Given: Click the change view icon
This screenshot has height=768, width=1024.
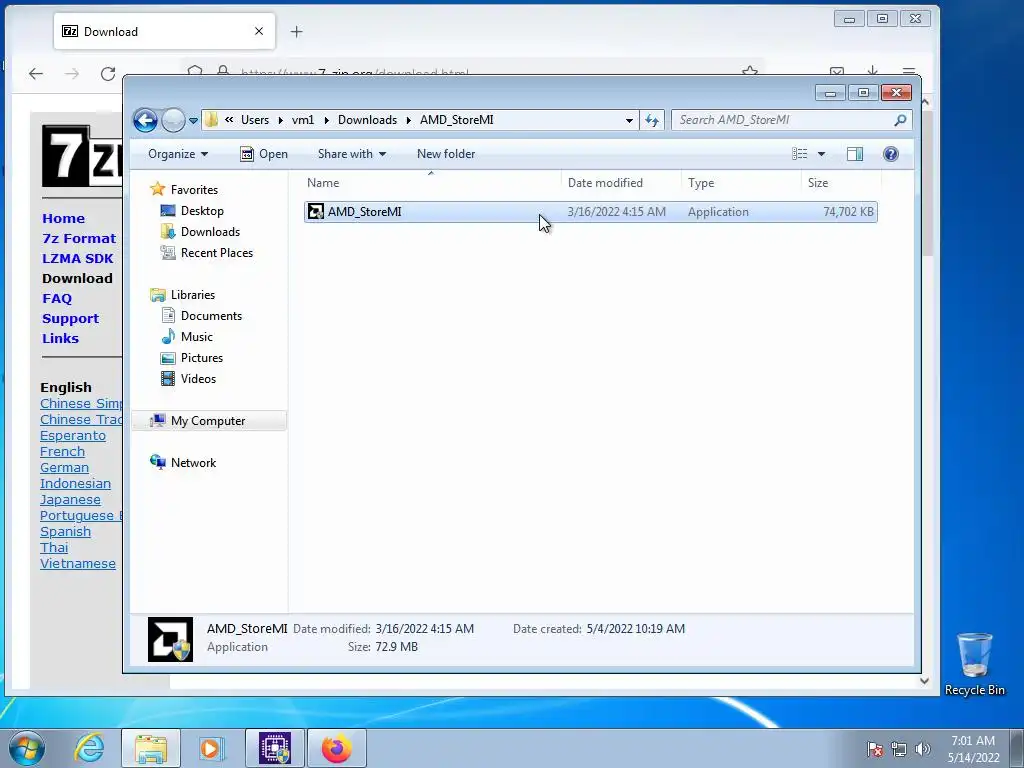Looking at the screenshot, I should 799,154.
